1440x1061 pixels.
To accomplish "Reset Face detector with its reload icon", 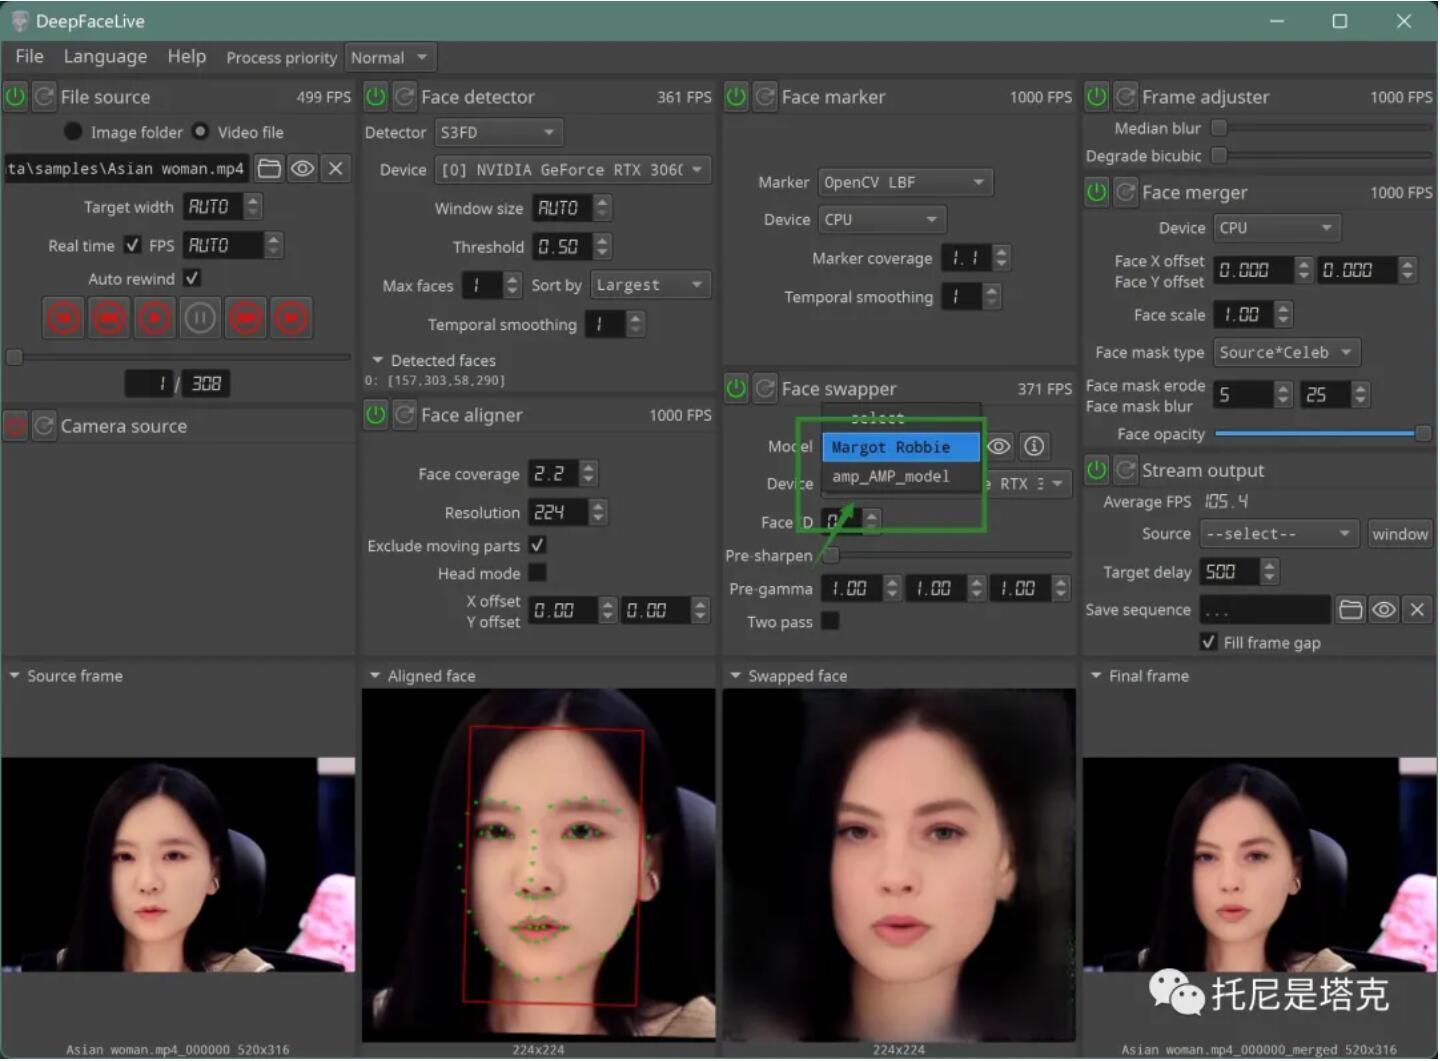I will pos(404,97).
